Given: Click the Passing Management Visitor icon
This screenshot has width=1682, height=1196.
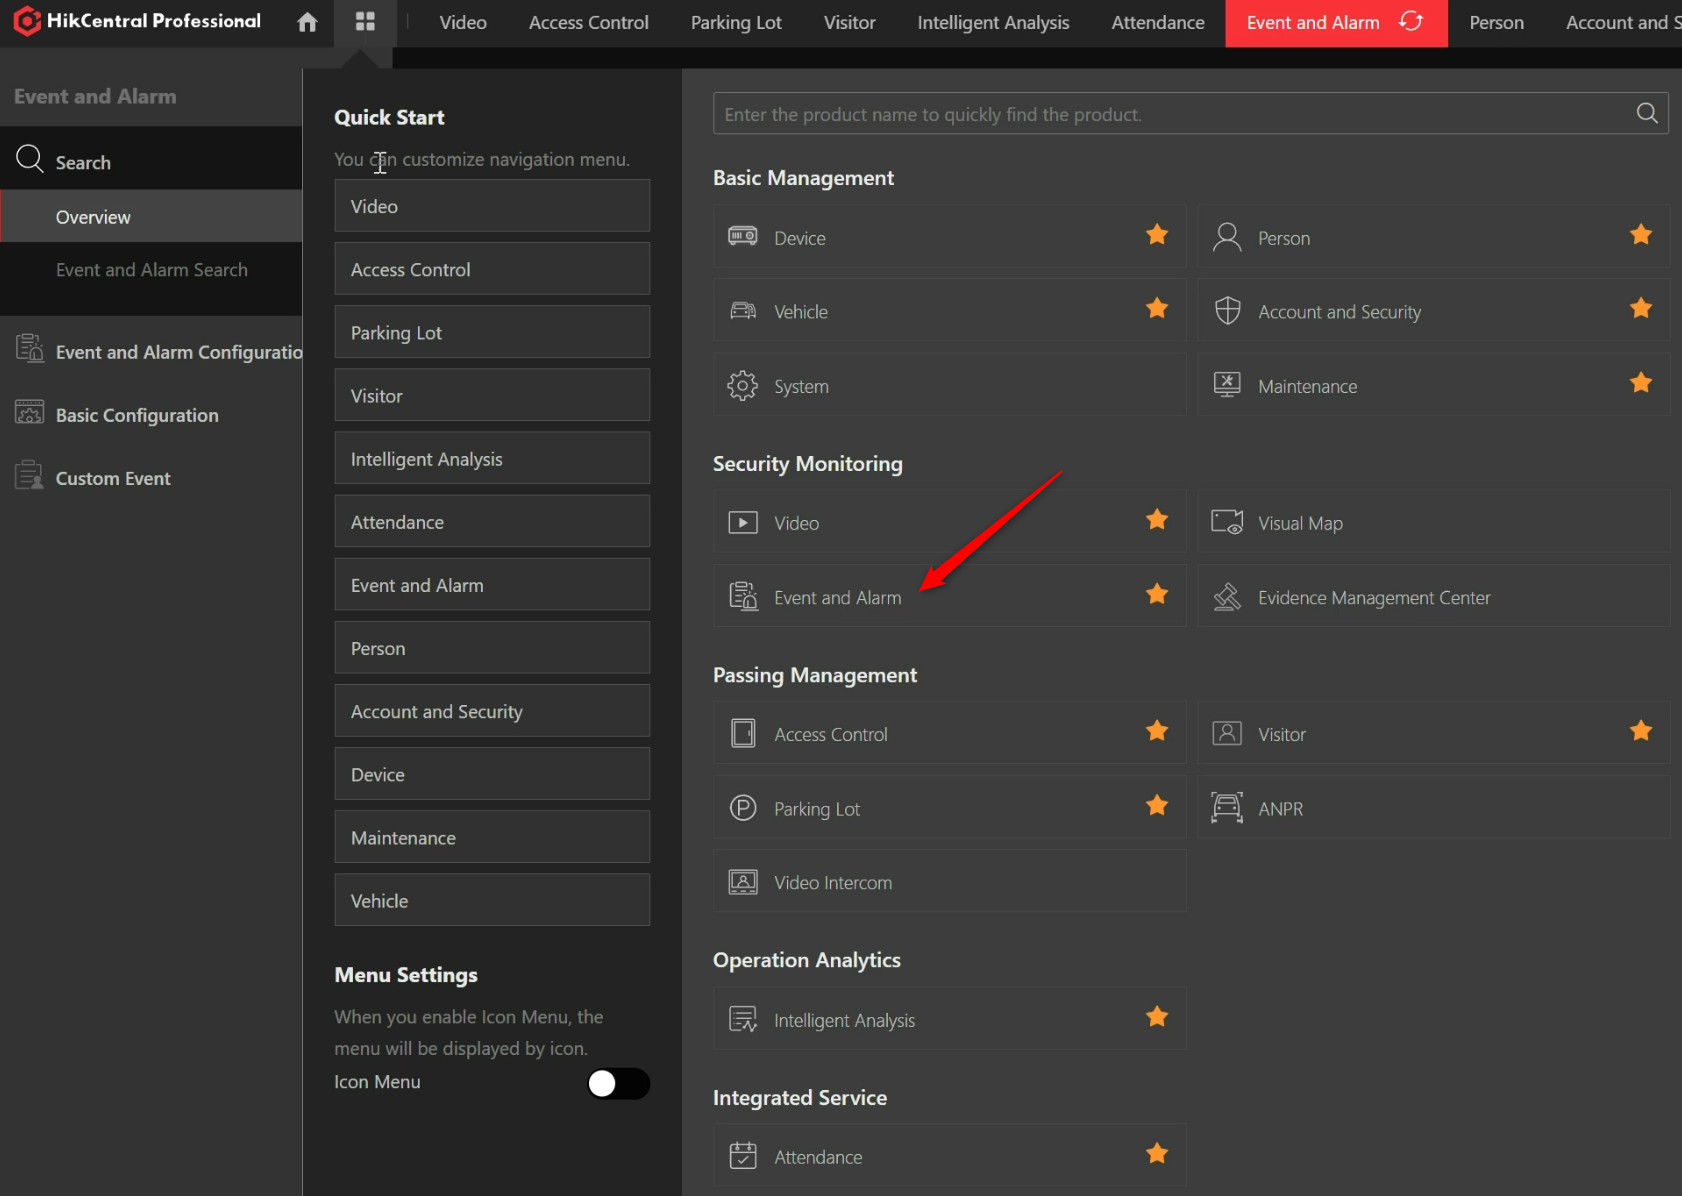Looking at the screenshot, I should [x=1227, y=733].
